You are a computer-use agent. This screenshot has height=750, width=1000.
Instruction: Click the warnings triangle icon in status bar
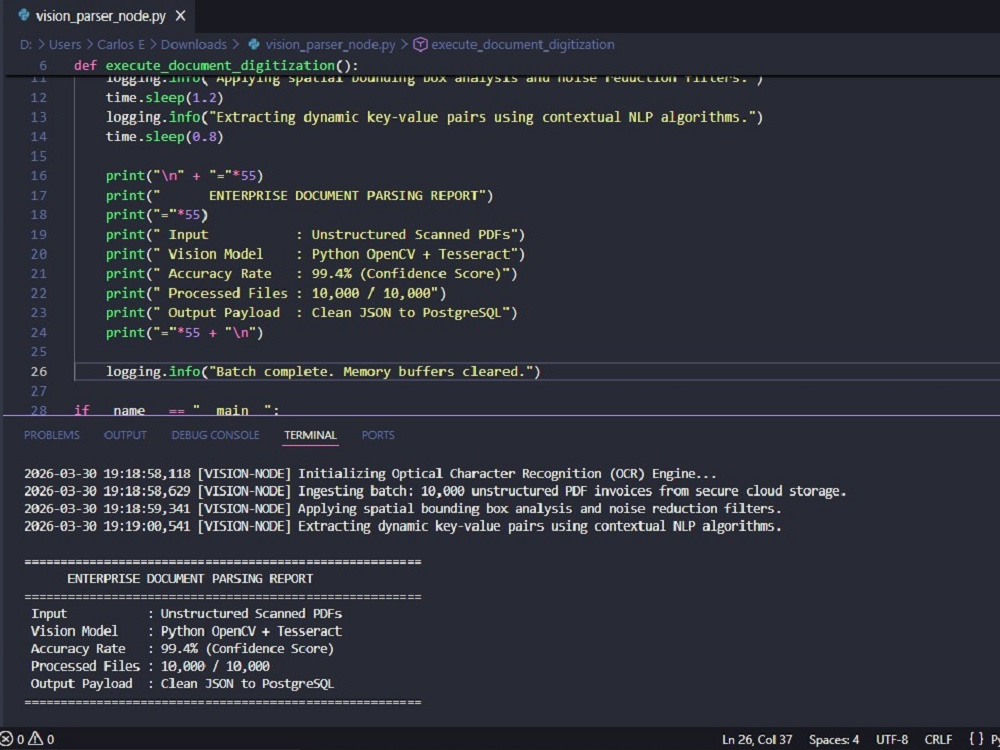pyautogui.click(x=36, y=739)
